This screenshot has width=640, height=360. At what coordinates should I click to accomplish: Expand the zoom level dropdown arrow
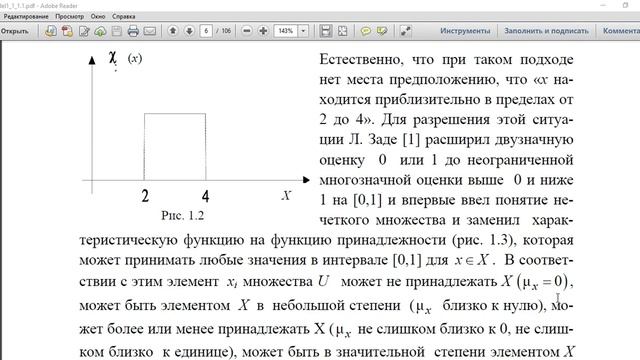303,31
